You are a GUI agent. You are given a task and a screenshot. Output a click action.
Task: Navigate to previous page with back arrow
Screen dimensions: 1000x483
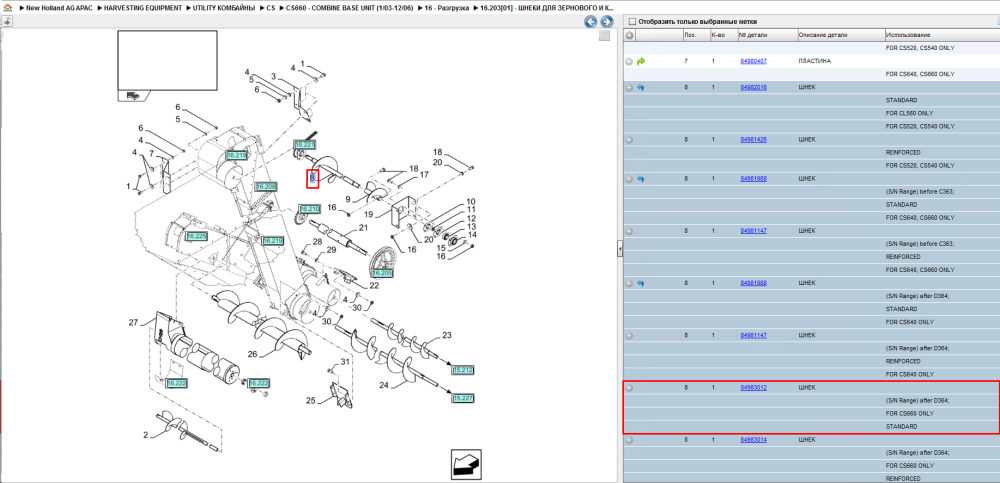pyautogui.click(x=591, y=22)
